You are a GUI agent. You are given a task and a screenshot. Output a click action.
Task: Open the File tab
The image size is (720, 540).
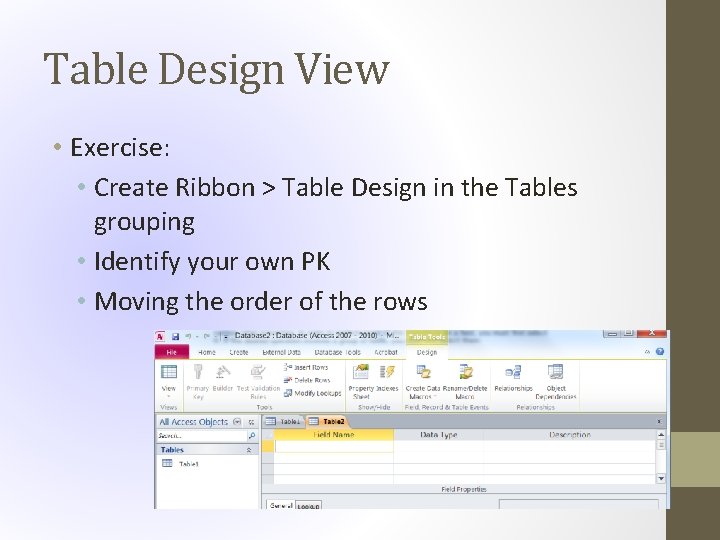172,352
